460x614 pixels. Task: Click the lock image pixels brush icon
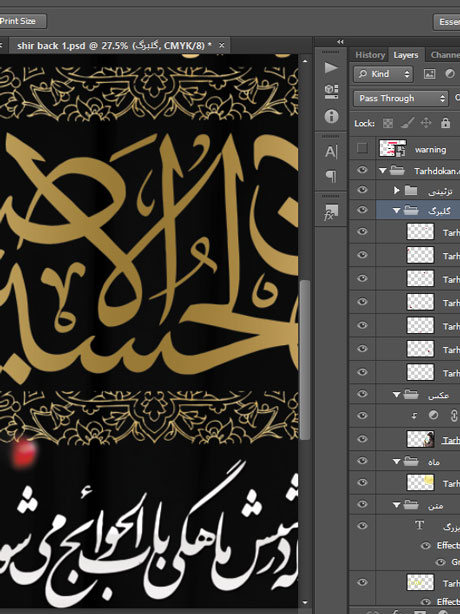pyautogui.click(x=407, y=123)
